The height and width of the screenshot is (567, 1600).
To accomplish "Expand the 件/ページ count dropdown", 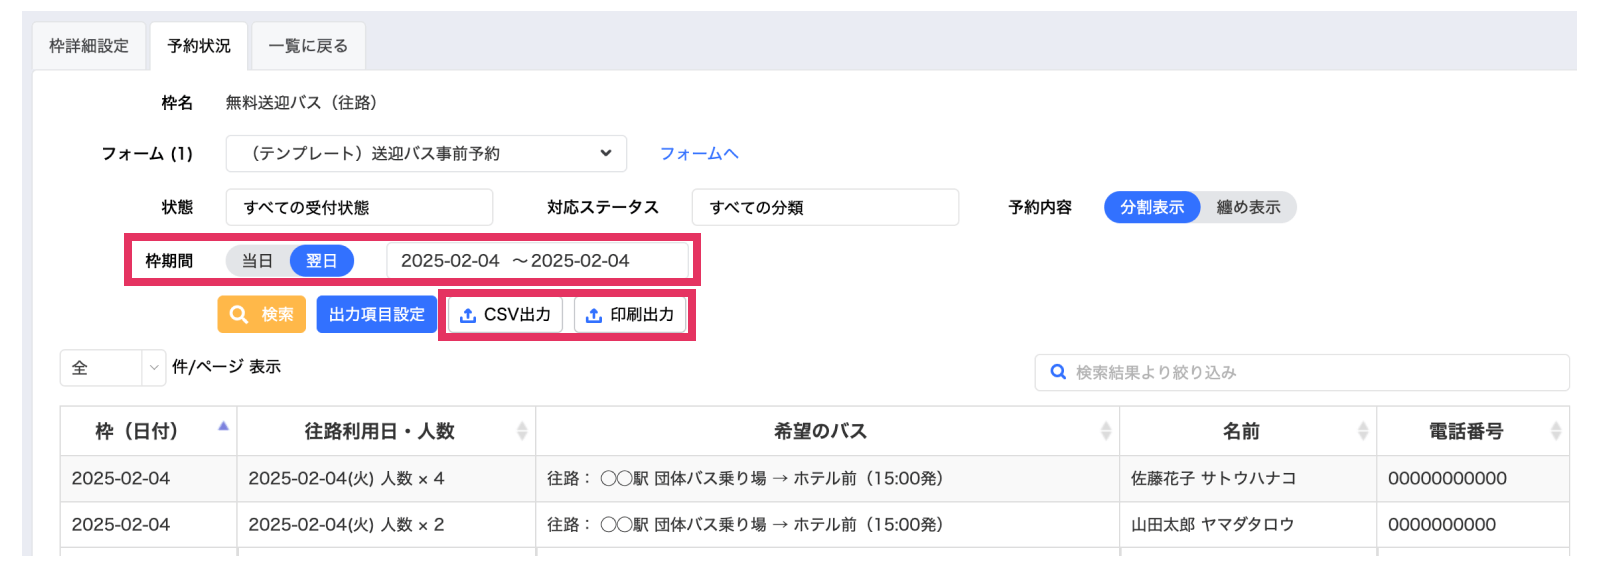I will point(153,368).
